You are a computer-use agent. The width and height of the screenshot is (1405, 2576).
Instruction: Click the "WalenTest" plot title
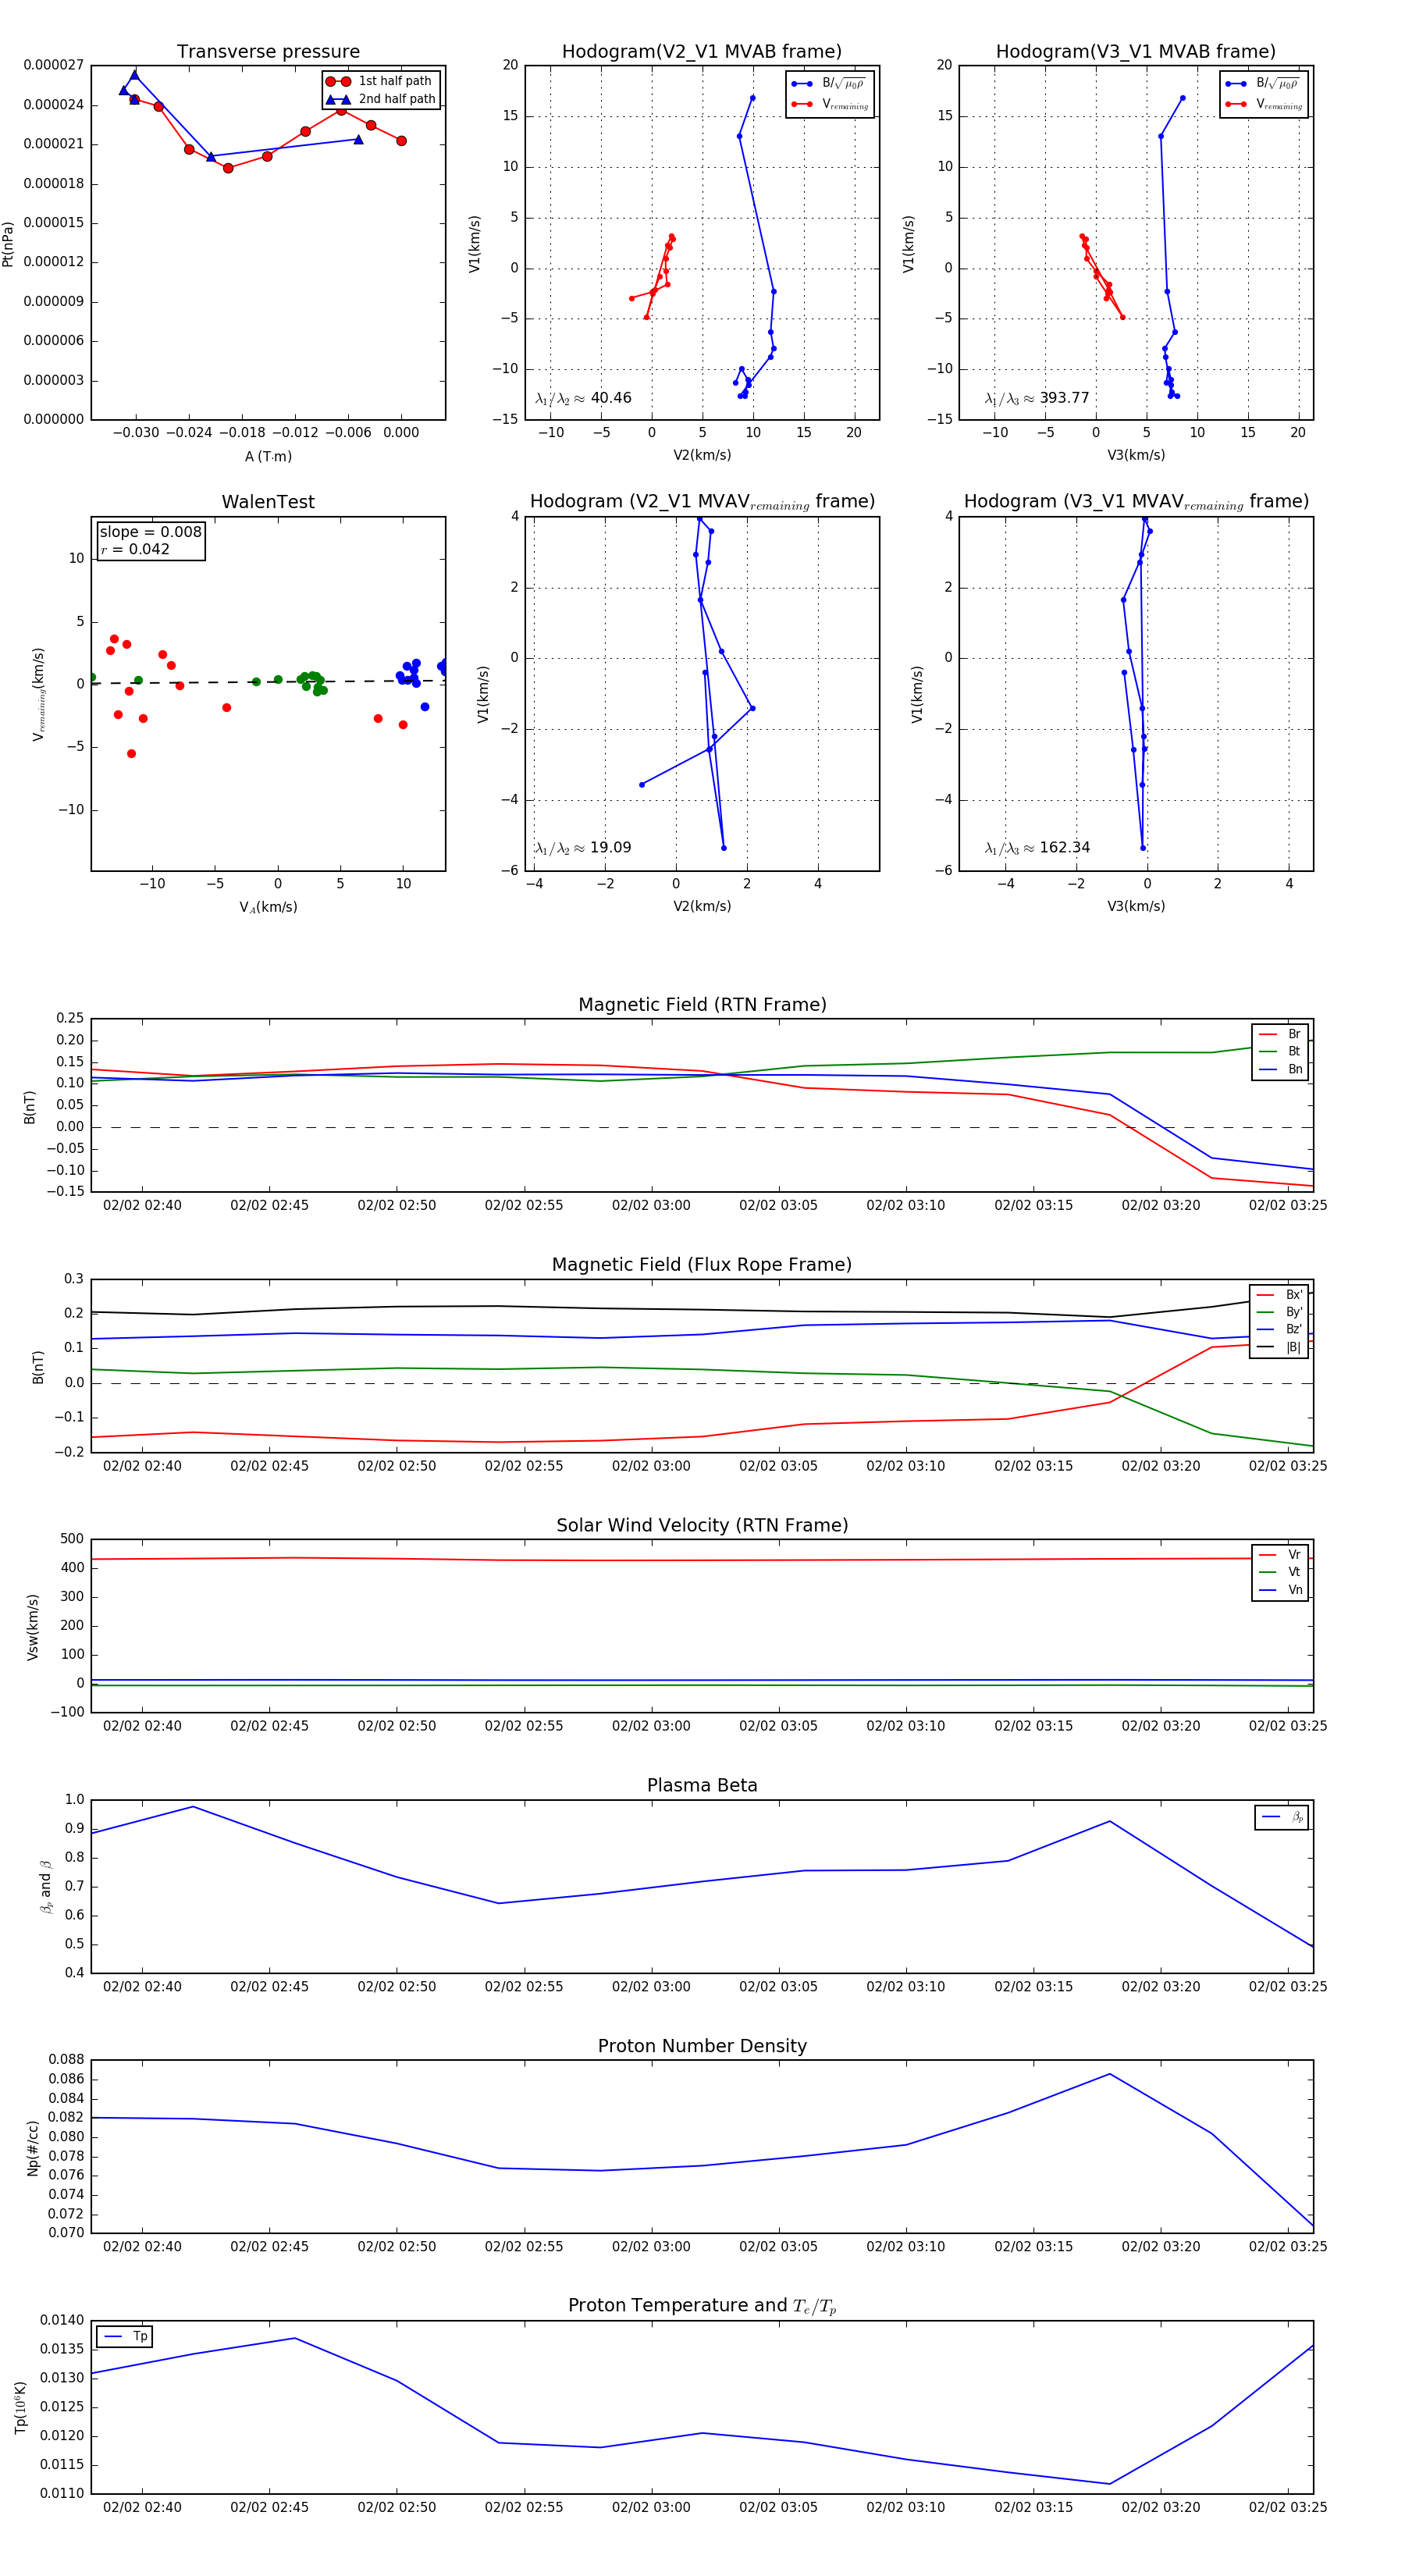268,502
